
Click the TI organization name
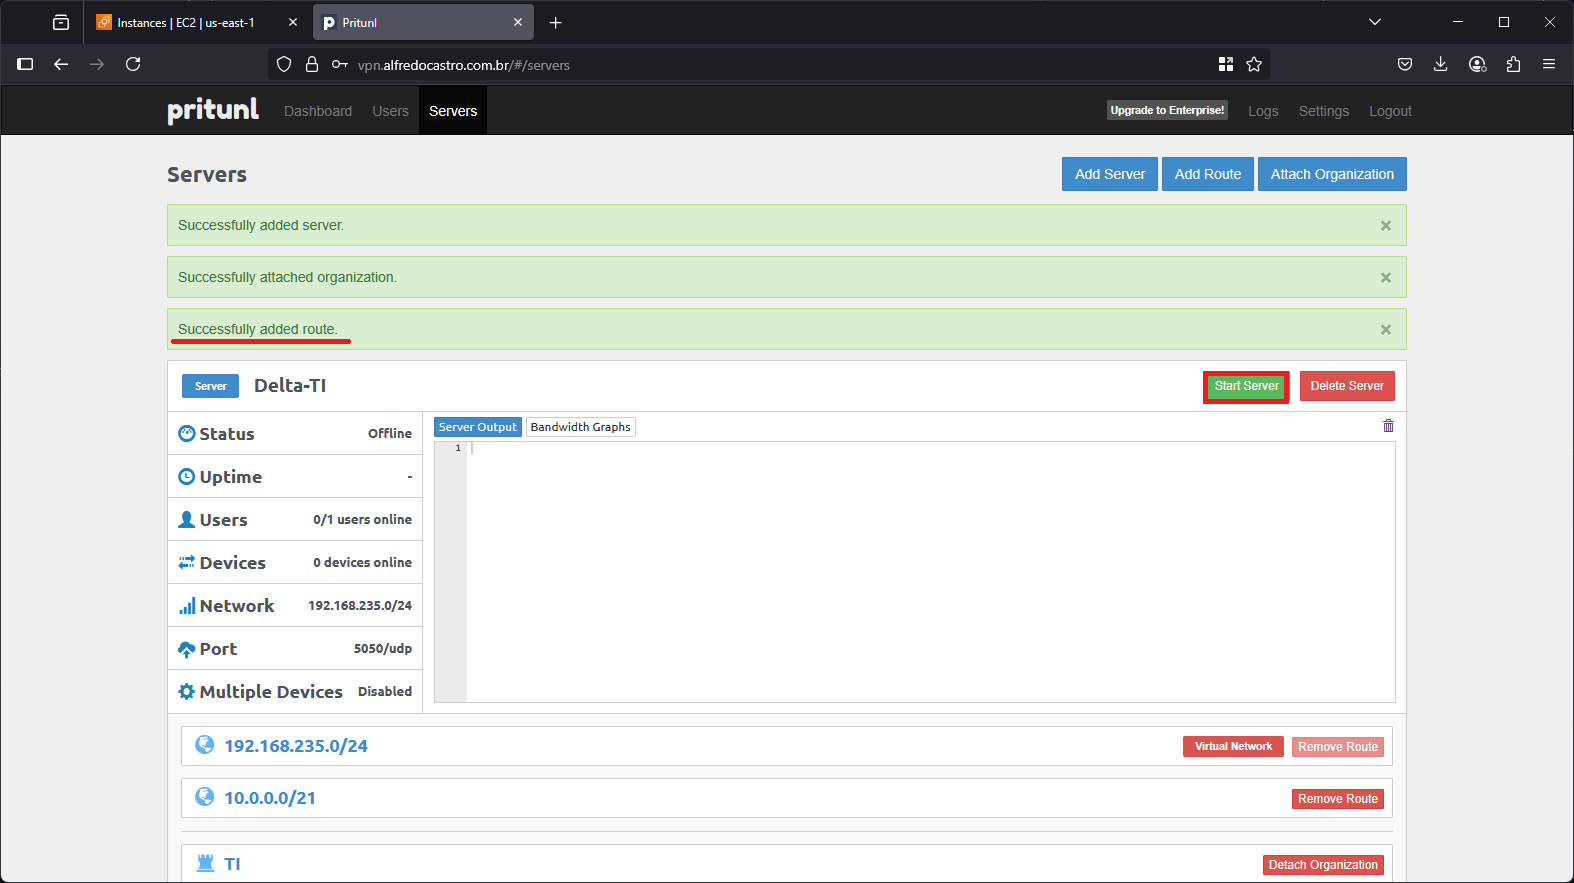coord(232,864)
